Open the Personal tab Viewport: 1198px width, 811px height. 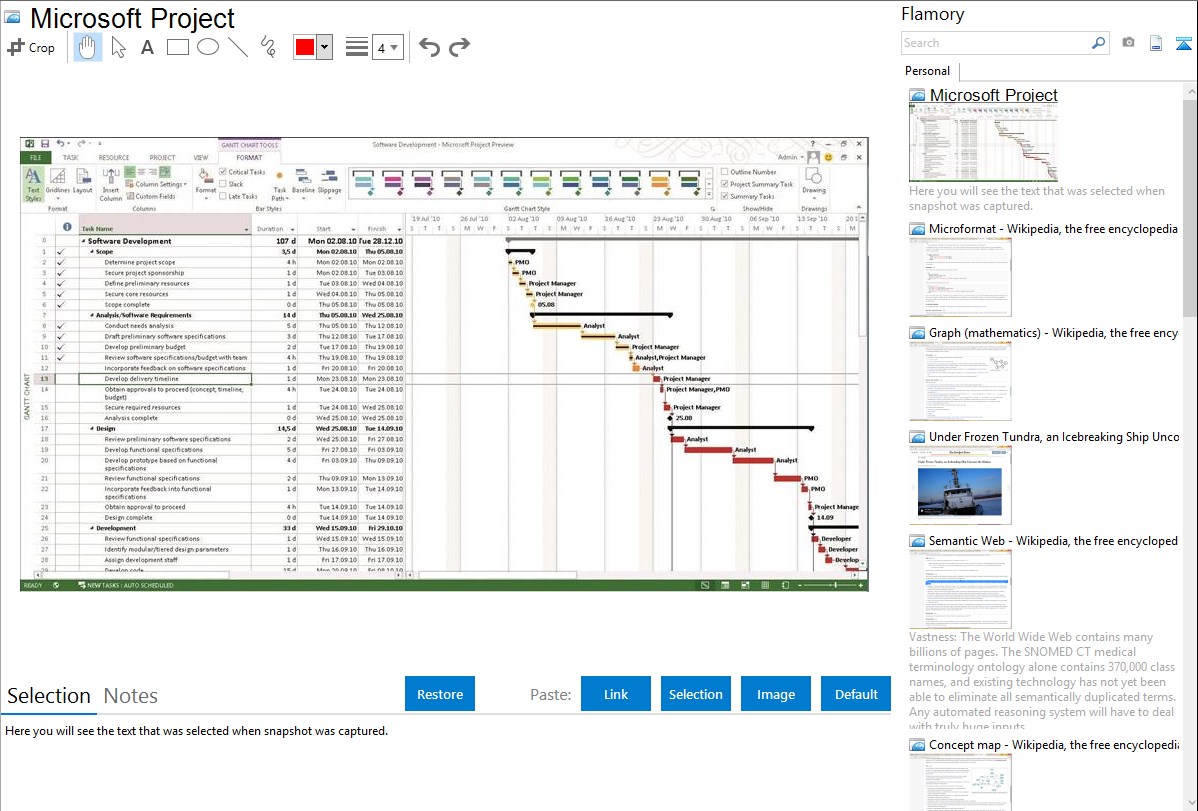[x=927, y=71]
